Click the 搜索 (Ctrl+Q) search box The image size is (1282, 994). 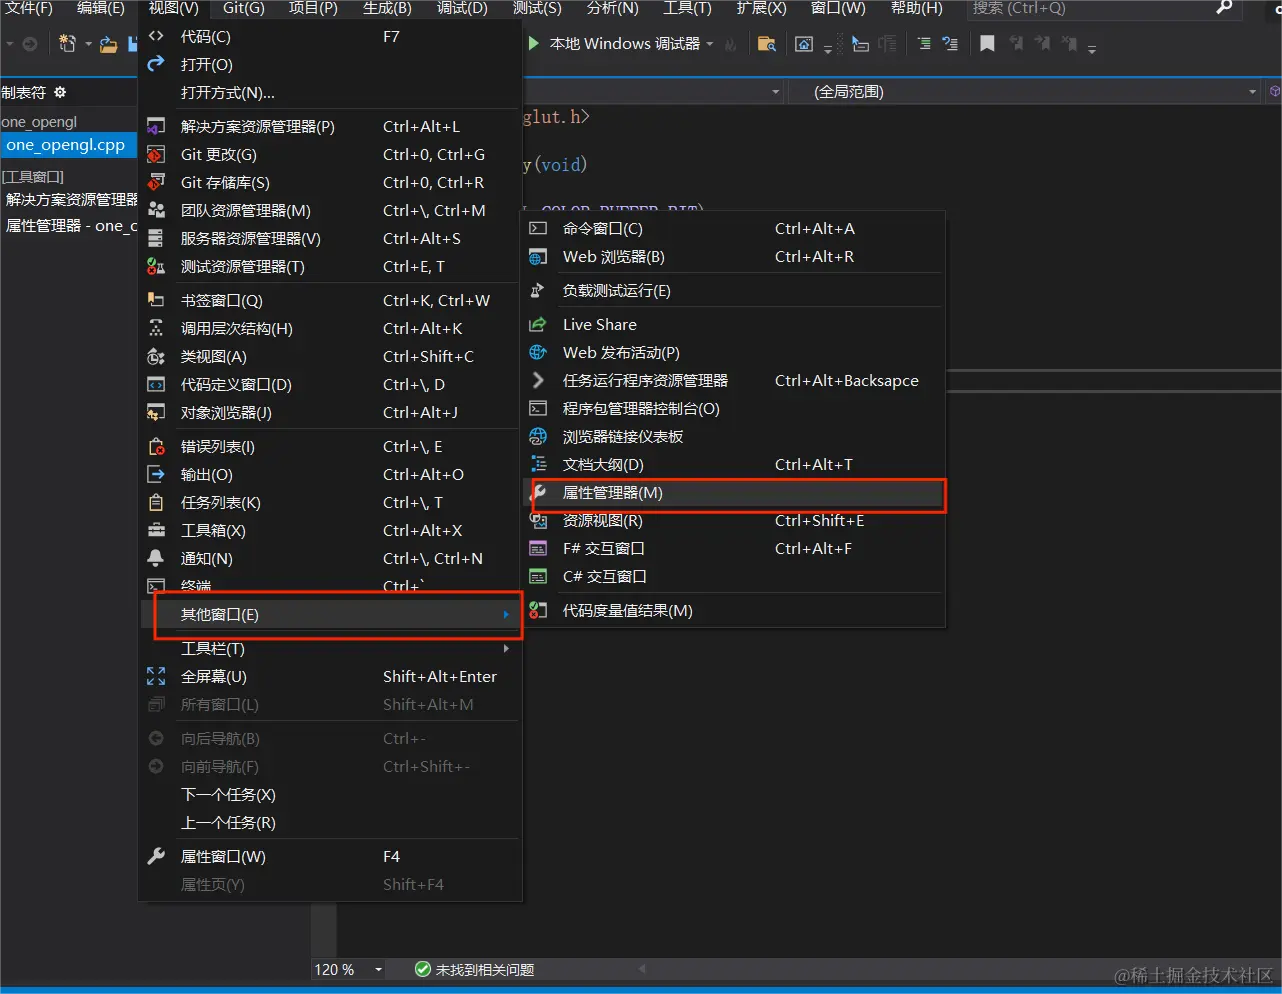tap(1104, 8)
